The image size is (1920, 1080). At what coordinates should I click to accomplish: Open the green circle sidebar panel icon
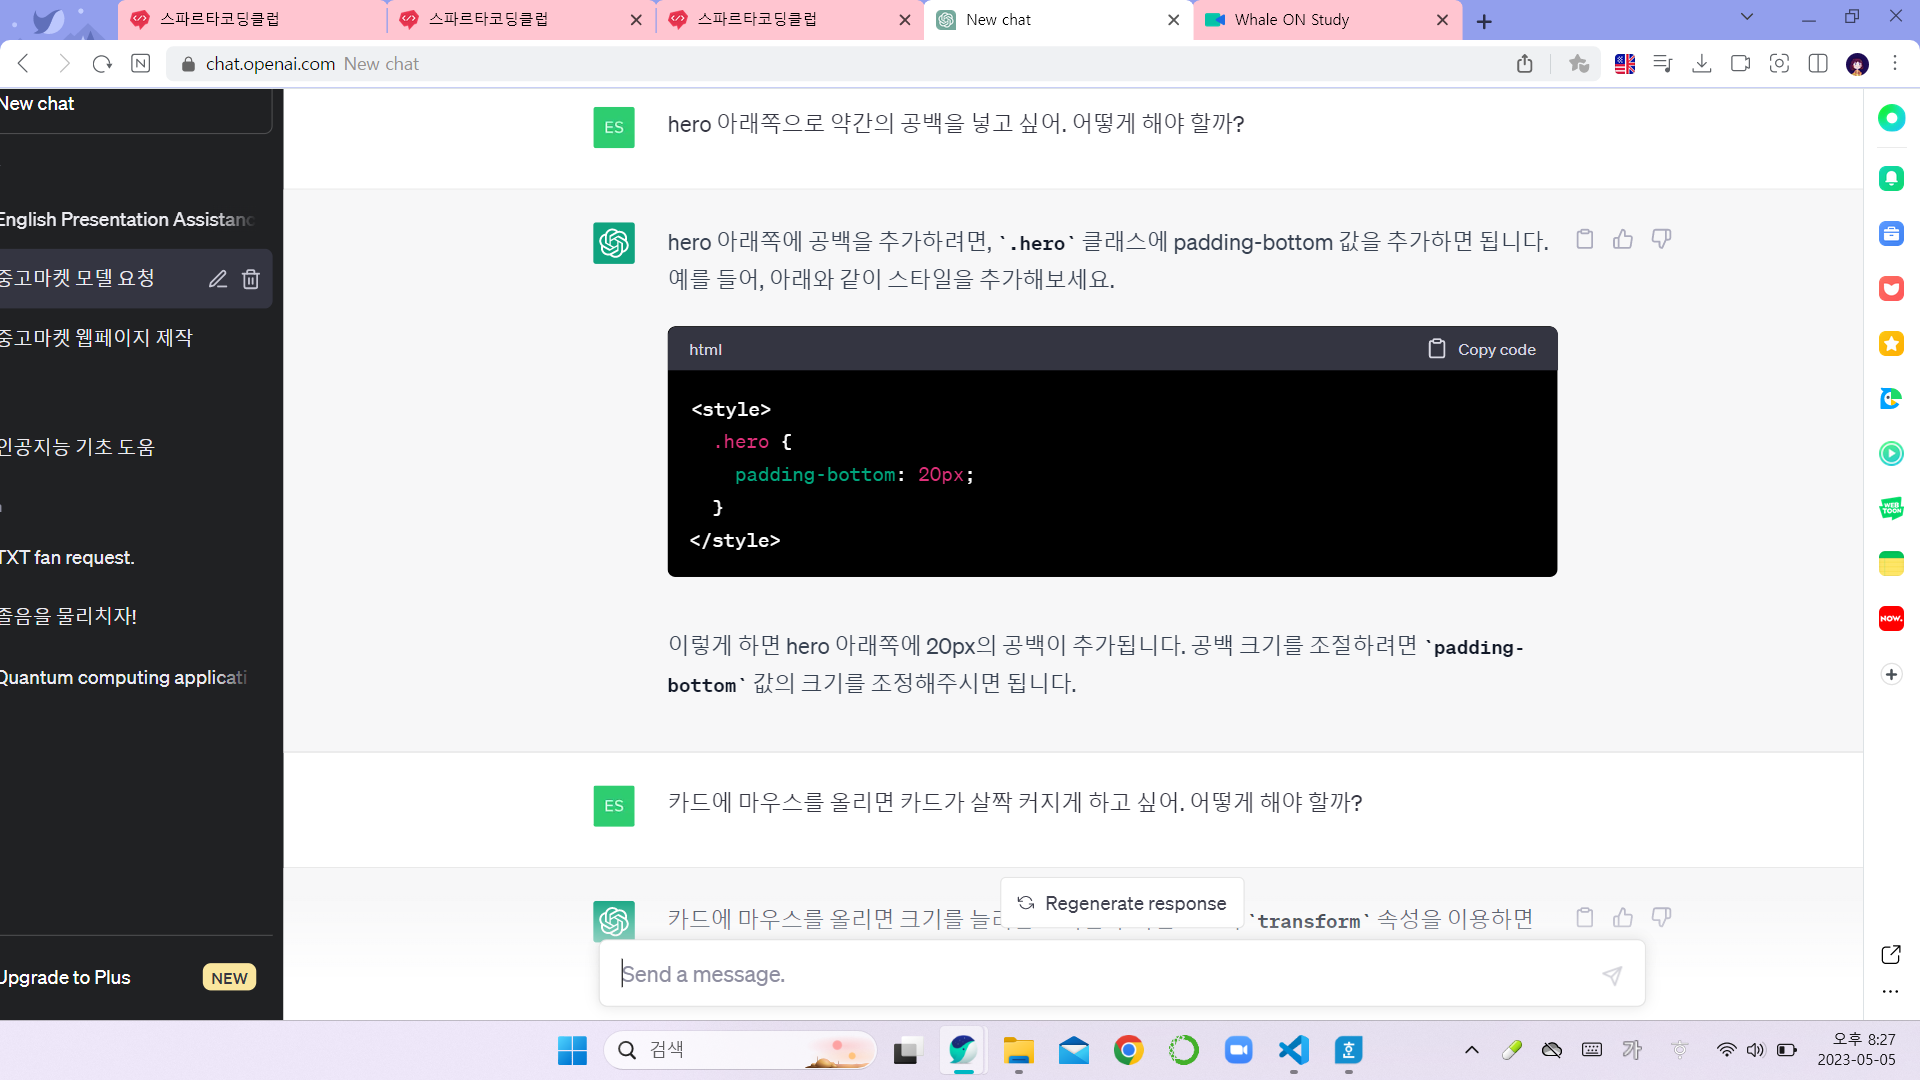tap(1891, 118)
